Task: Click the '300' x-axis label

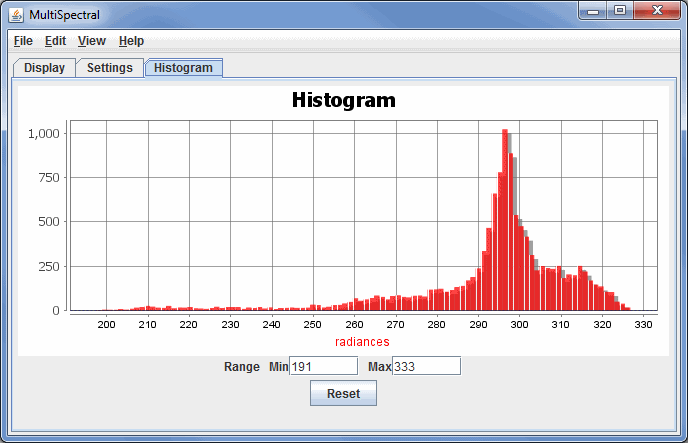Action: click(x=519, y=325)
